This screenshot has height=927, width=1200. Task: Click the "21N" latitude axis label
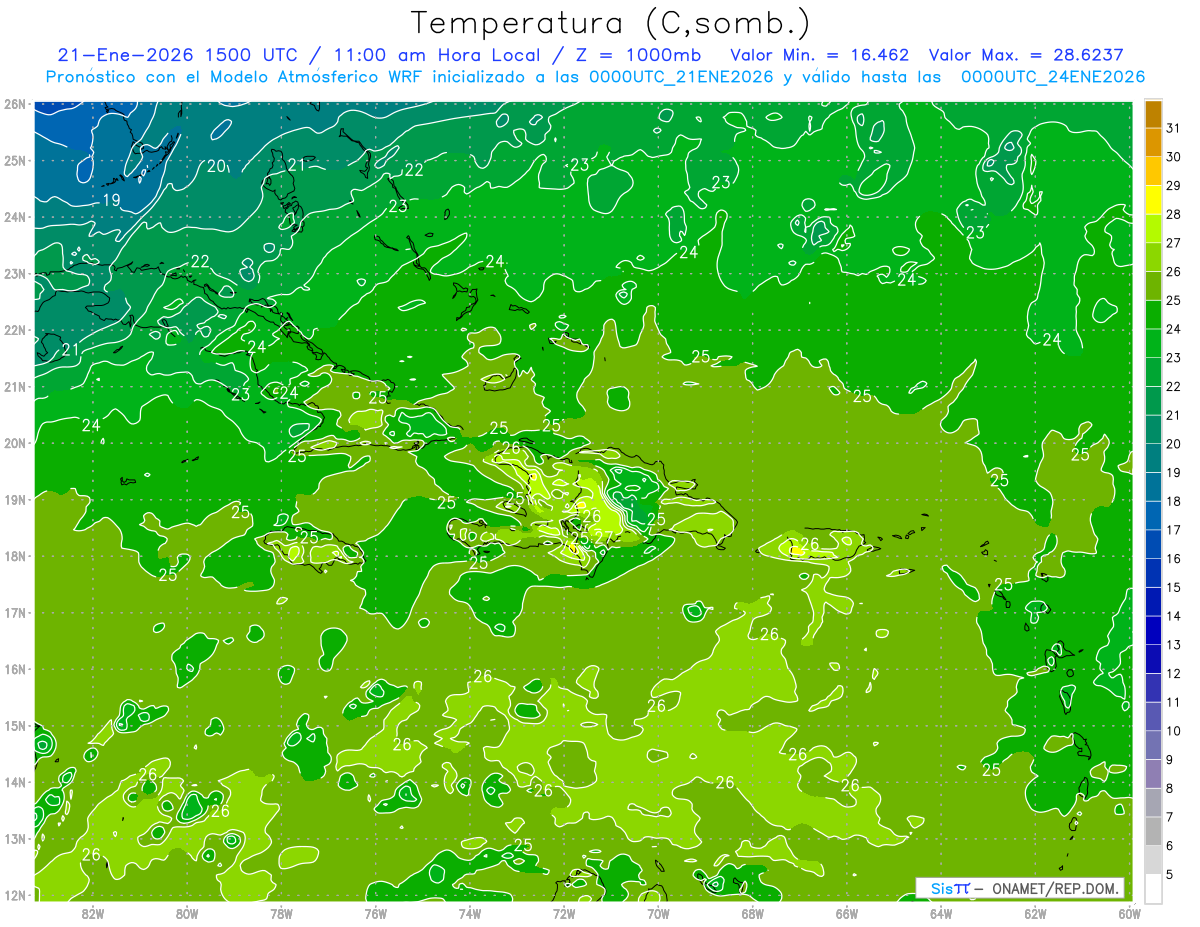coord(15,386)
